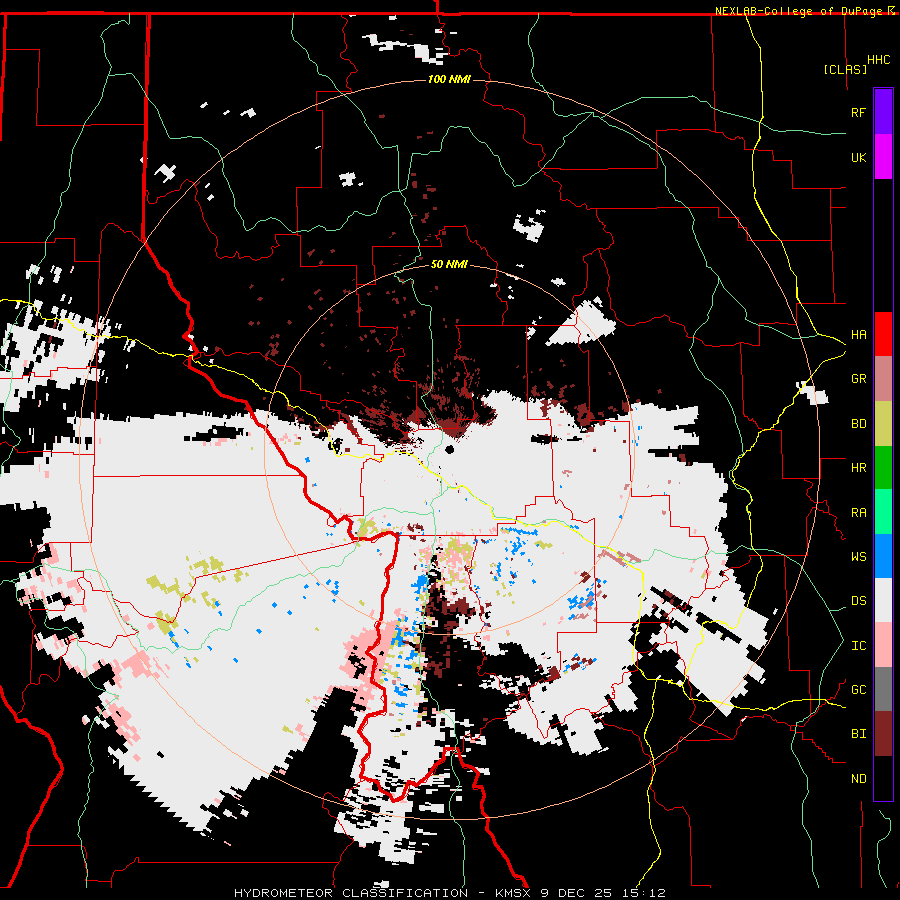Click the "[CLAS]" units label
This screenshot has width=900, height=900.
click(x=845, y=69)
